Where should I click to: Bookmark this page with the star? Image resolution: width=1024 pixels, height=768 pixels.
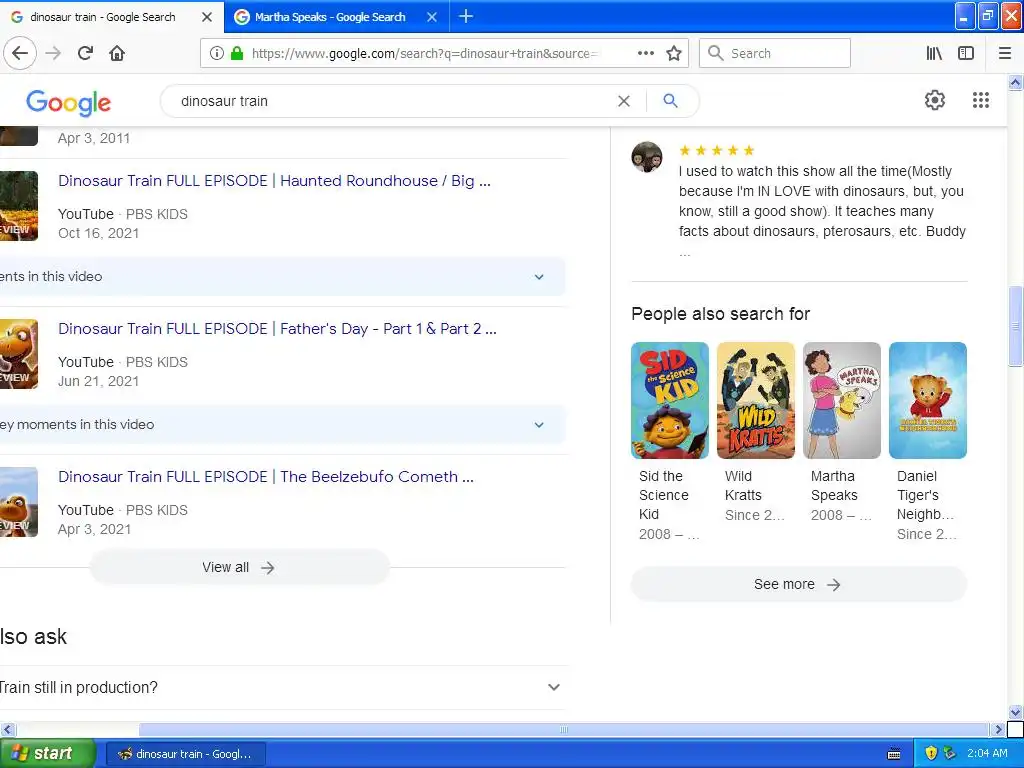(x=674, y=53)
